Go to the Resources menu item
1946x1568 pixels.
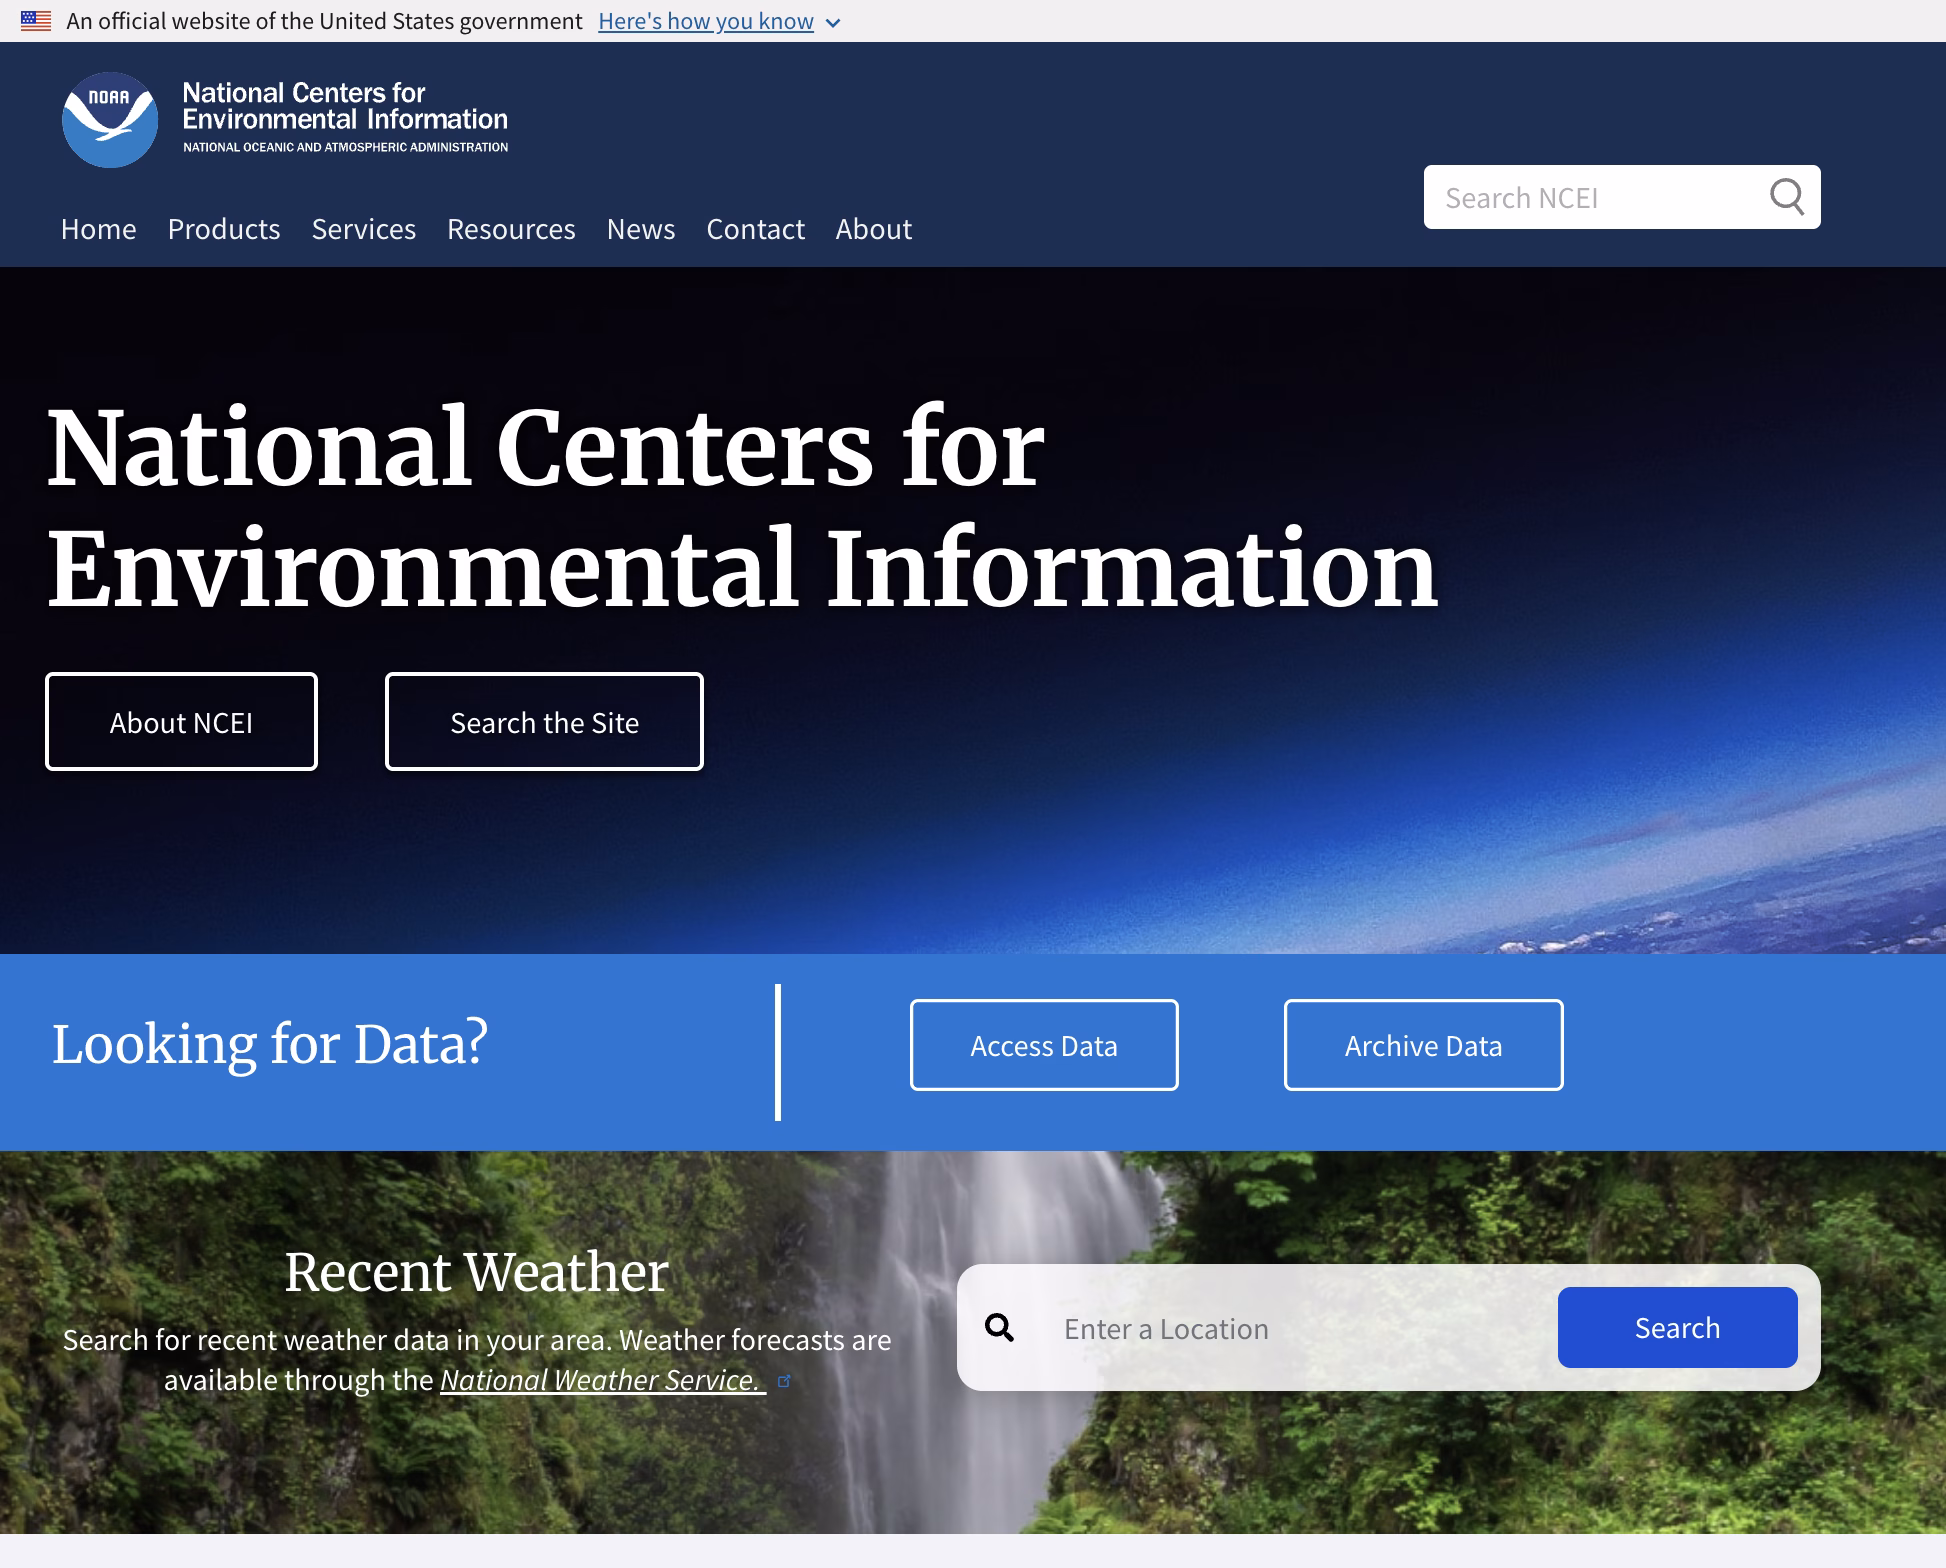(511, 229)
